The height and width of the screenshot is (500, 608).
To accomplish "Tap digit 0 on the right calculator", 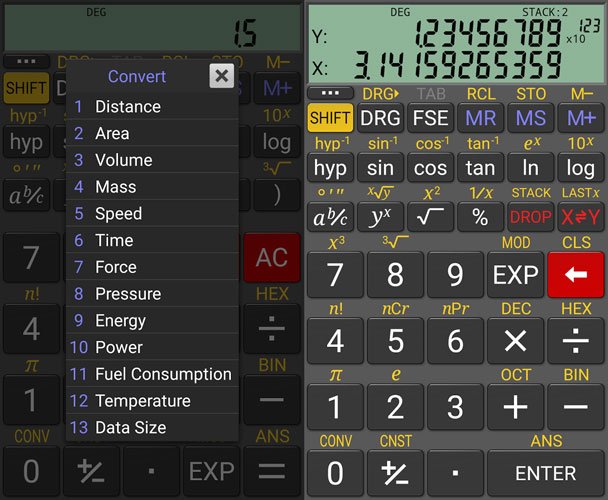I will pos(335,473).
